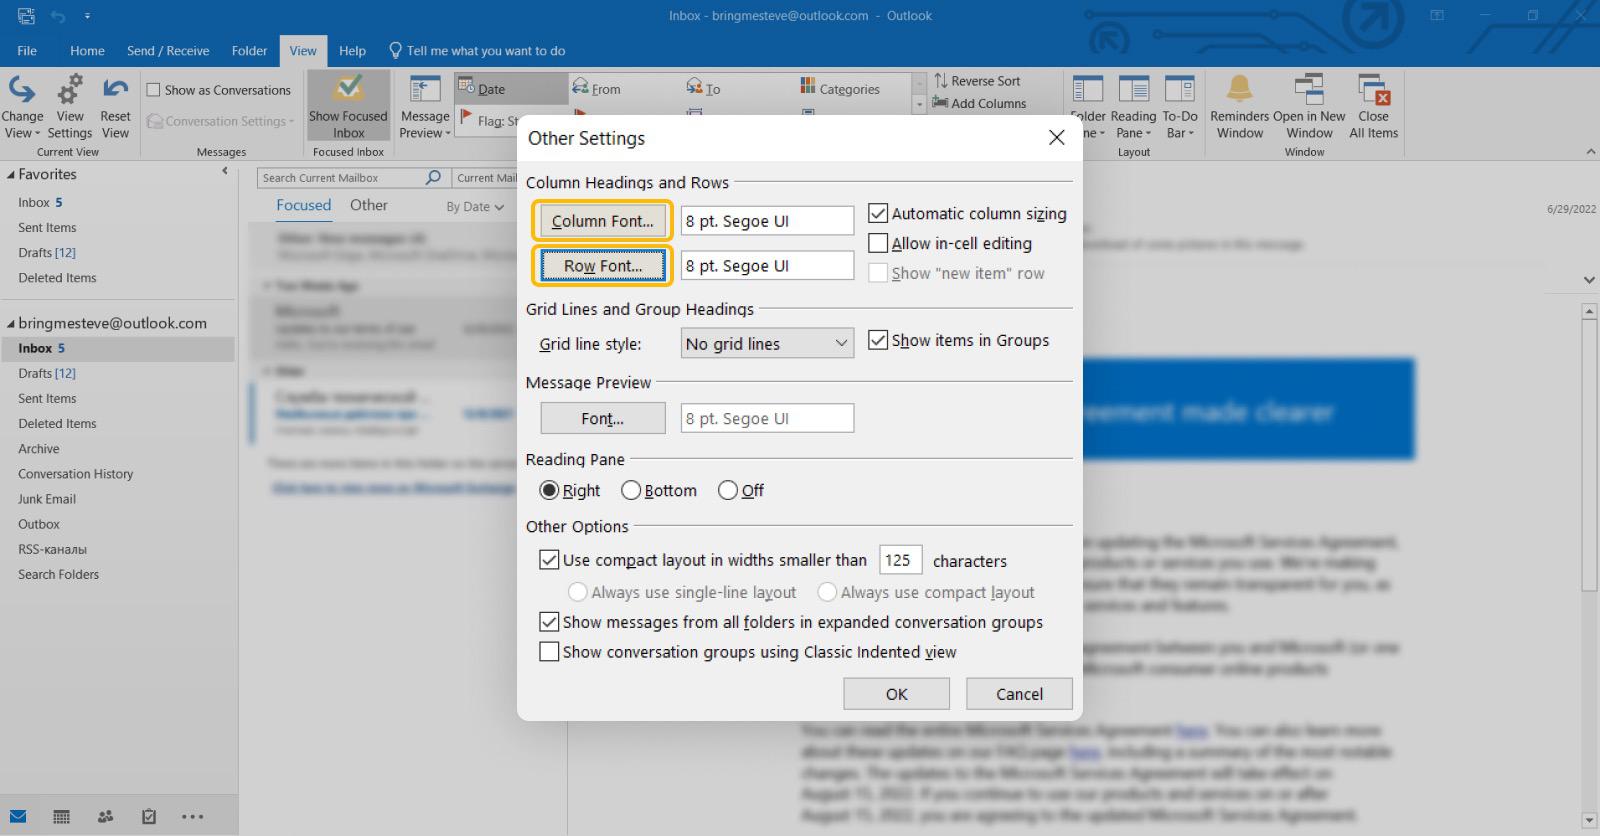Switch to the Folder tab
Screen dimensions: 1600x836
pyautogui.click(x=249, y=51)
